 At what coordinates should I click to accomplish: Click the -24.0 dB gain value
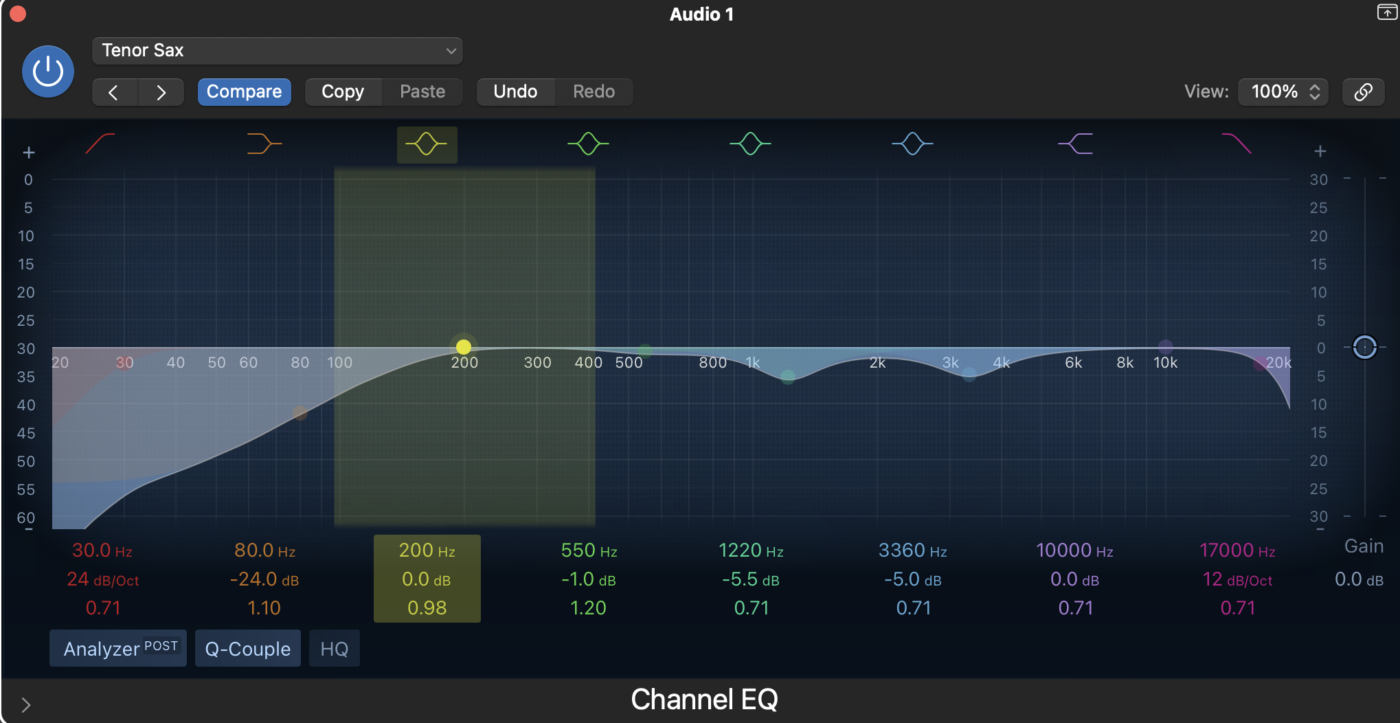pos(265,580)
